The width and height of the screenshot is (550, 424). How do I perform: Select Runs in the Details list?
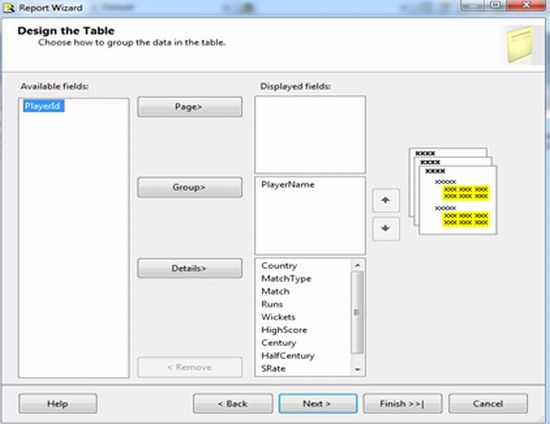click(x=272, y=304)
